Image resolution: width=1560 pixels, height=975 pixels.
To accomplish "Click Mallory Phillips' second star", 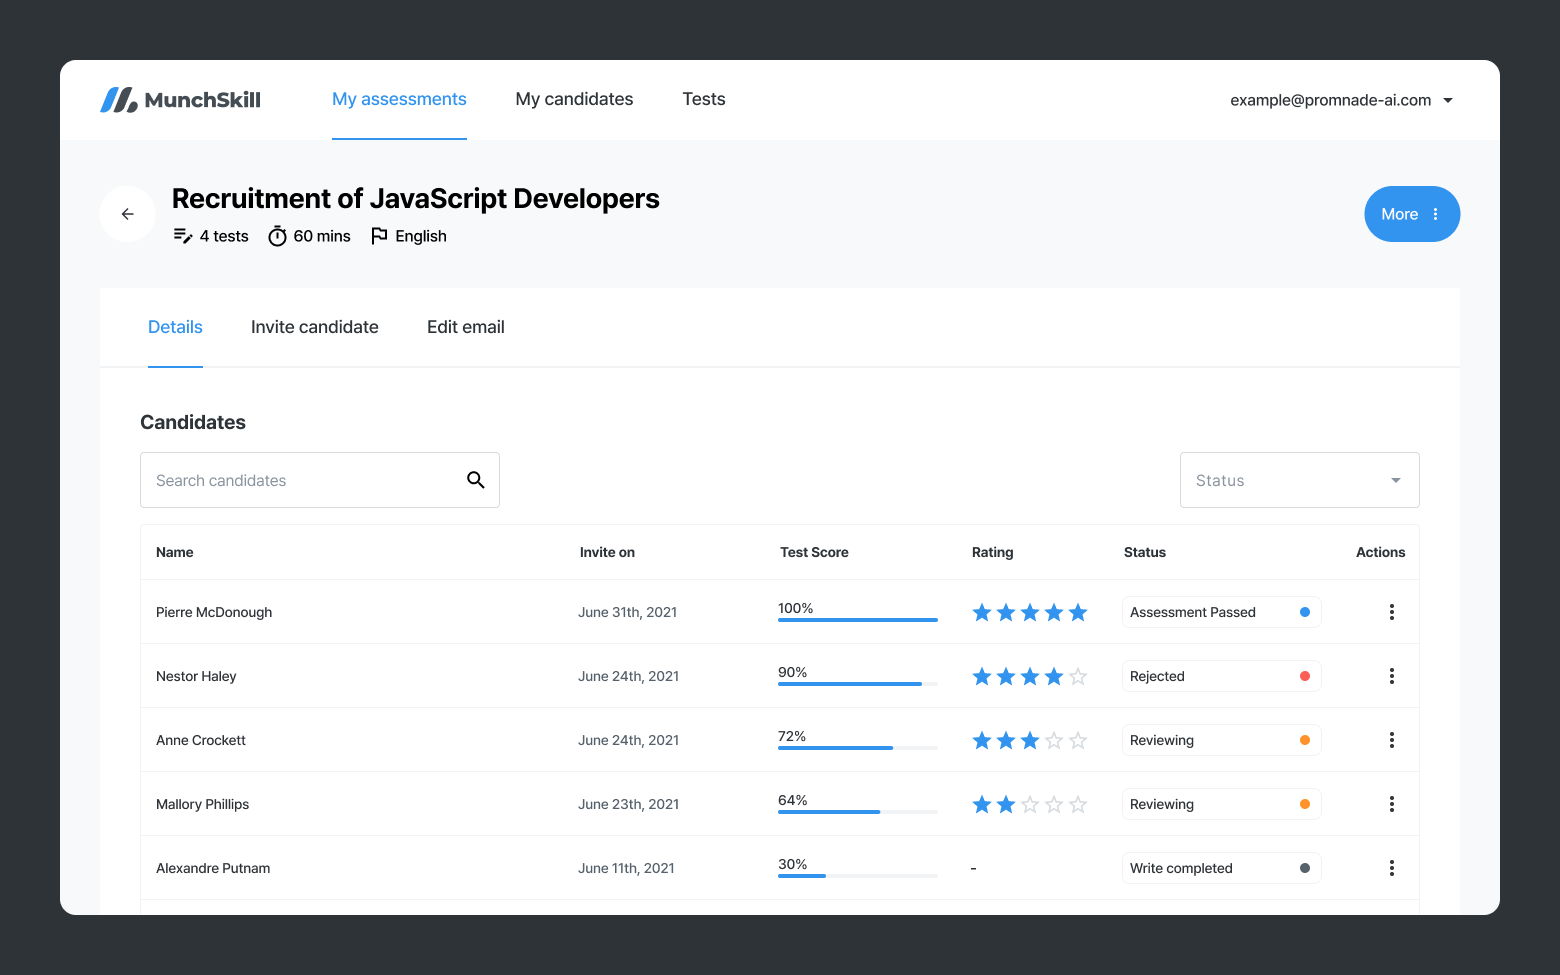I will pyautogui.click(x=1006, y=804).
